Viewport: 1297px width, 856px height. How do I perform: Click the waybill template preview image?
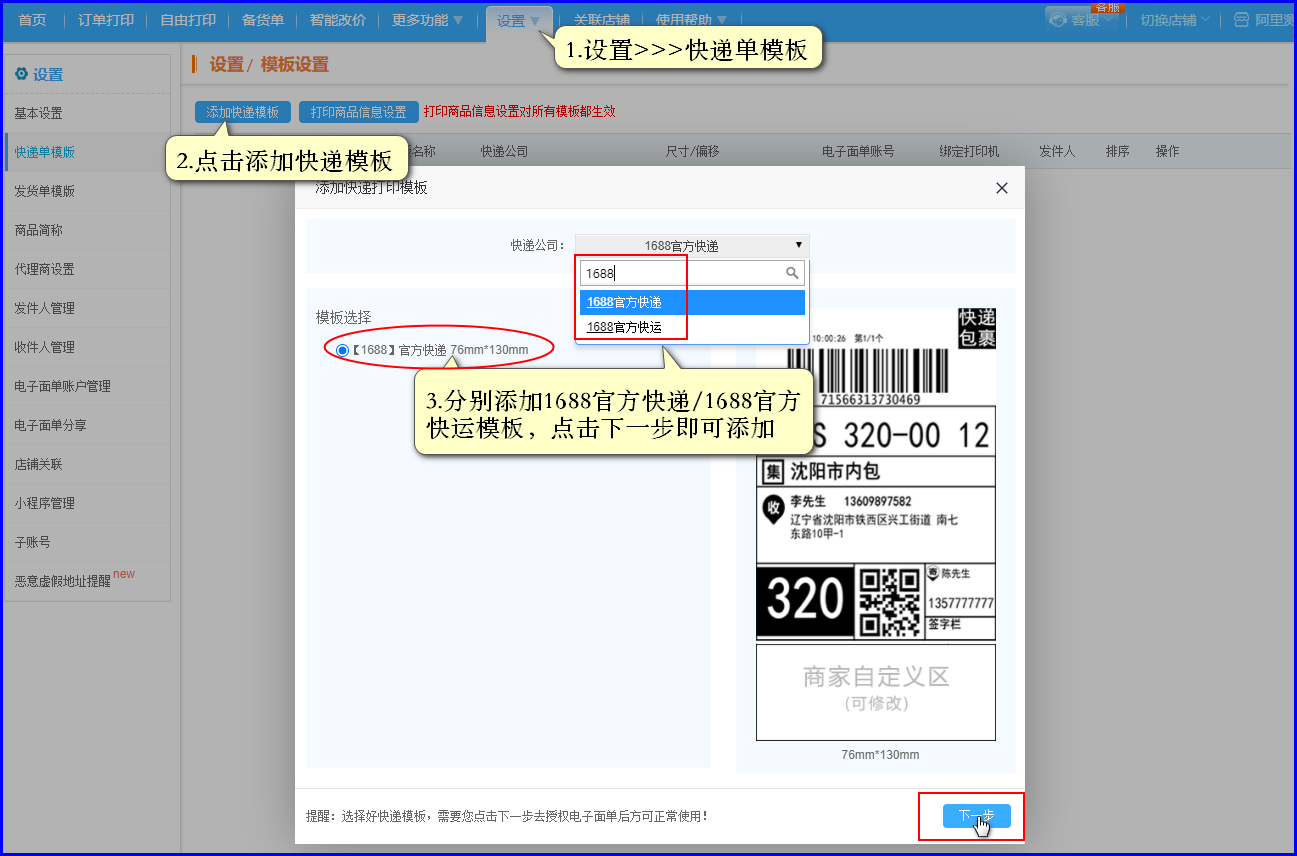pos(876,524)
